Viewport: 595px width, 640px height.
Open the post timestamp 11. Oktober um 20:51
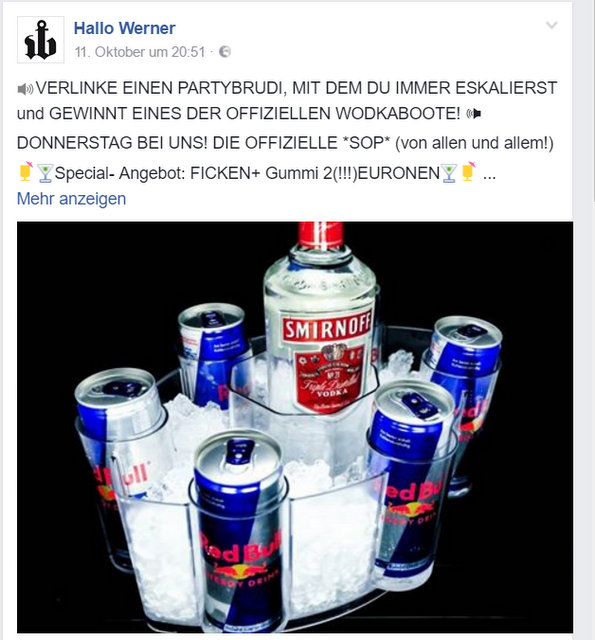tap(140, 52)
